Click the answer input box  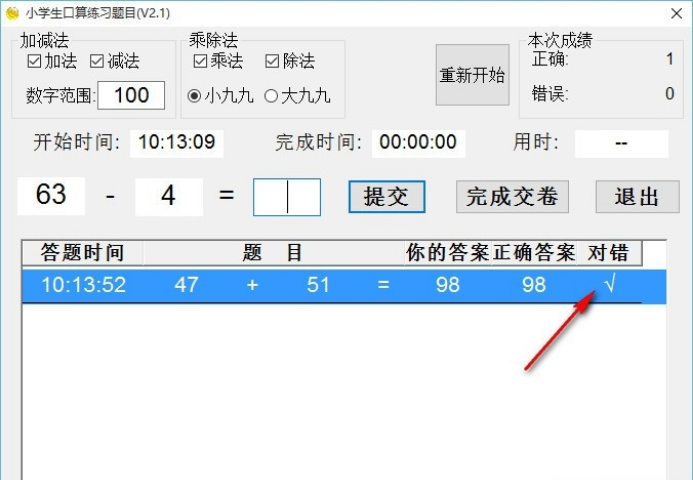click(x=287, y=197)
